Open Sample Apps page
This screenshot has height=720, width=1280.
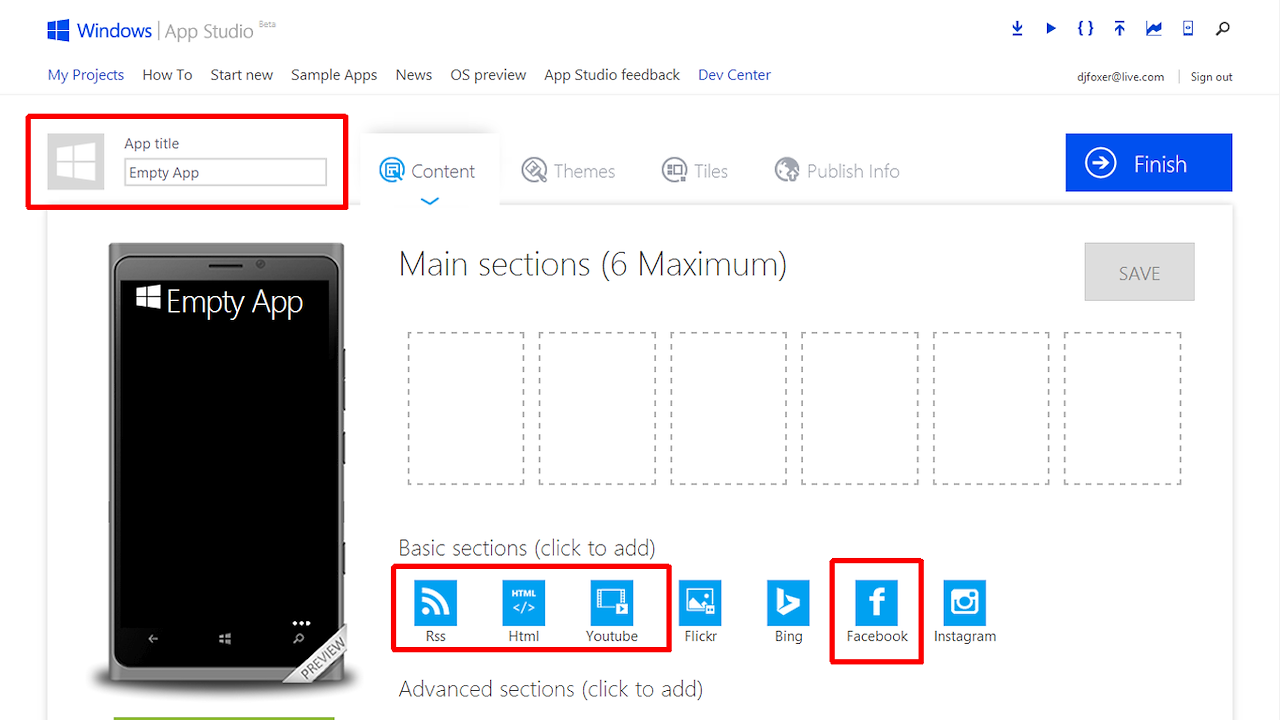(x=334, y=75)
